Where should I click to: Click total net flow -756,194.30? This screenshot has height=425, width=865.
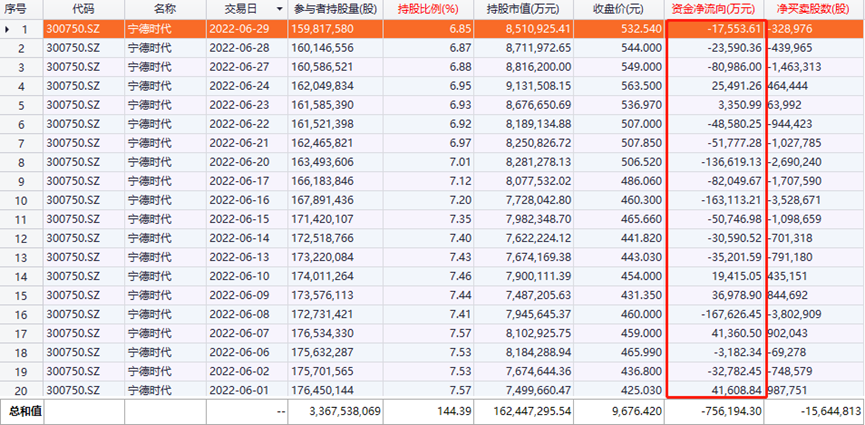(733, 411)
